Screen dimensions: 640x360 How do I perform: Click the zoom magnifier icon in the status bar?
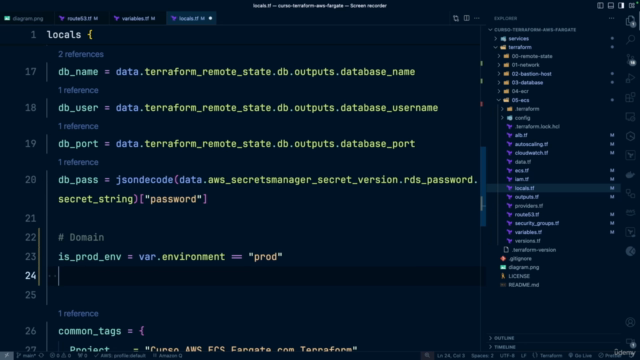click(x=427, y=356)
